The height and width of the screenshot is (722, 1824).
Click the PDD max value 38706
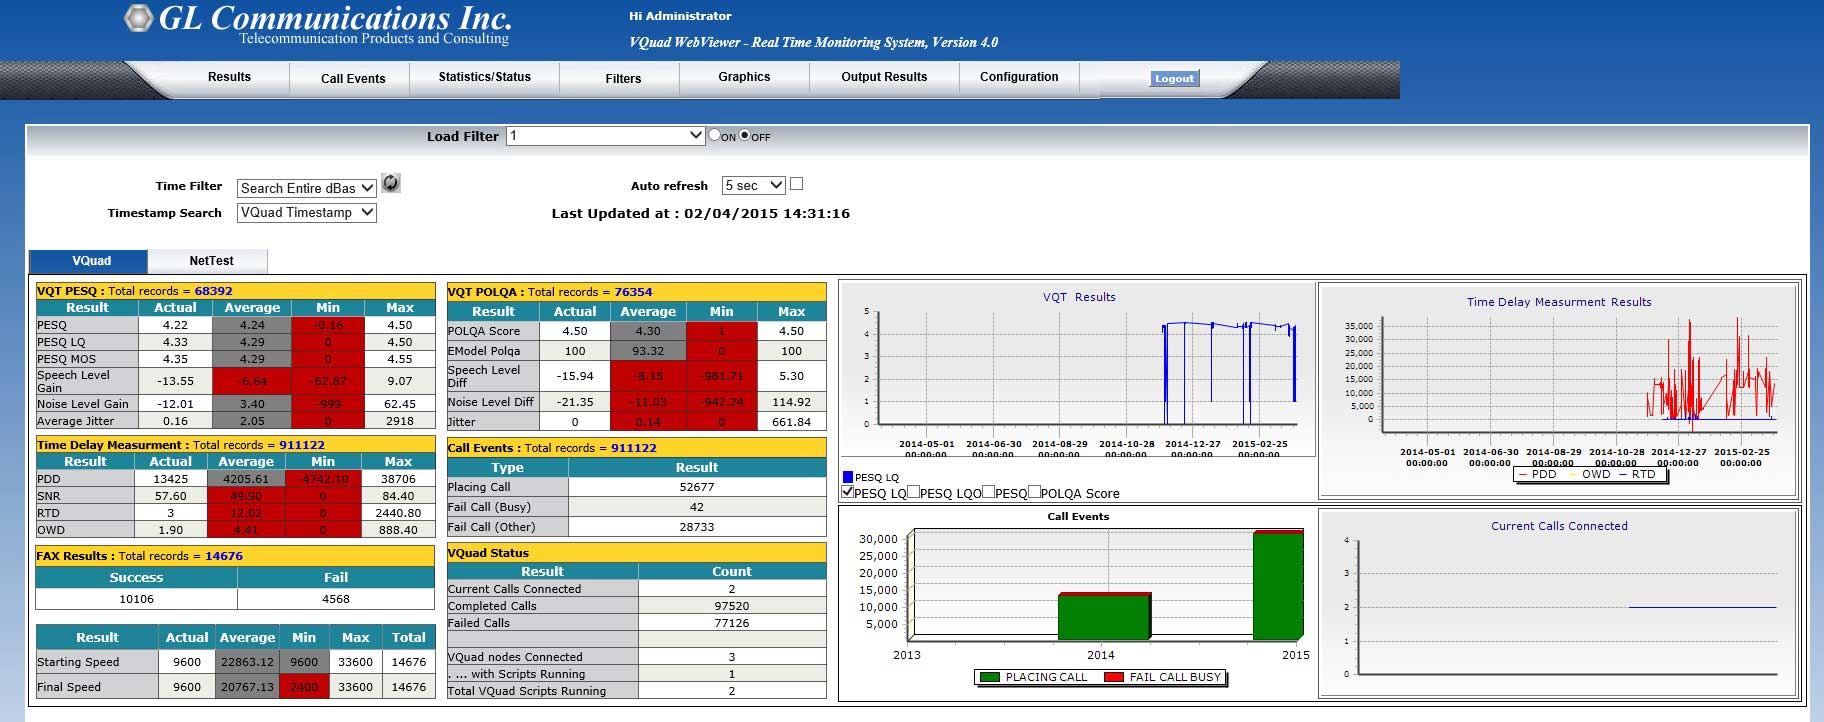[398, 479]
